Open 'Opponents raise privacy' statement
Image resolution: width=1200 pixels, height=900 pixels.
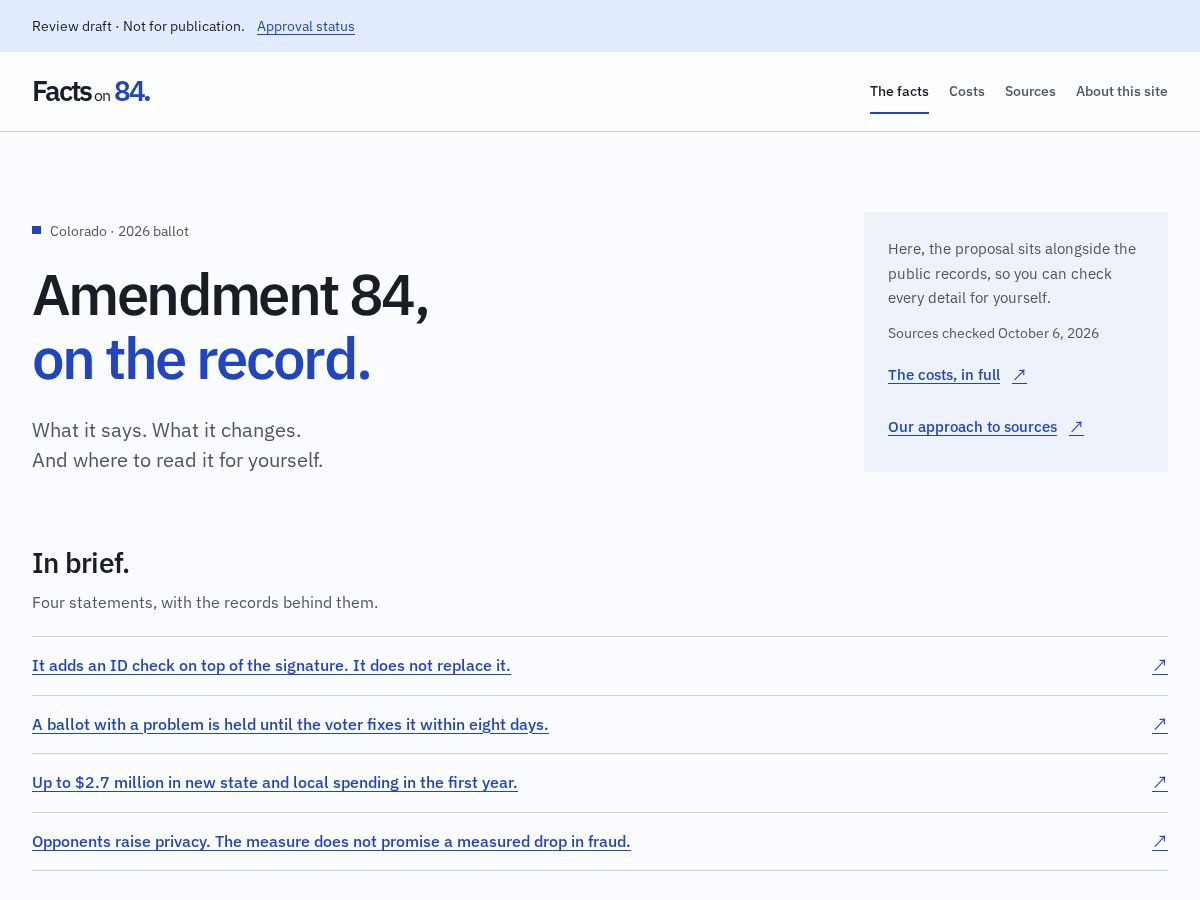(331, 842)
